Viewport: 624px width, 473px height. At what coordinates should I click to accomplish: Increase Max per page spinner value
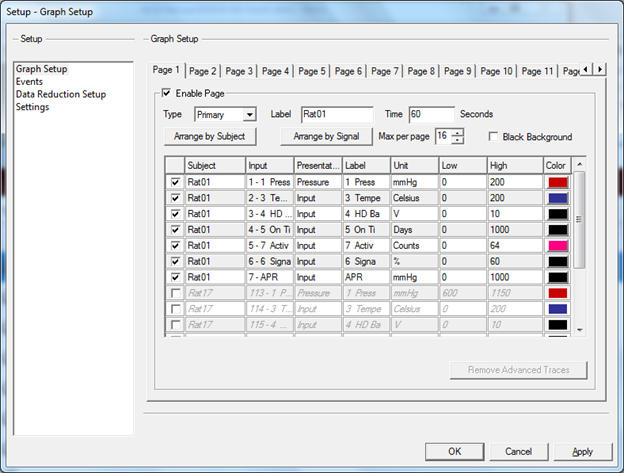[458, 132]
